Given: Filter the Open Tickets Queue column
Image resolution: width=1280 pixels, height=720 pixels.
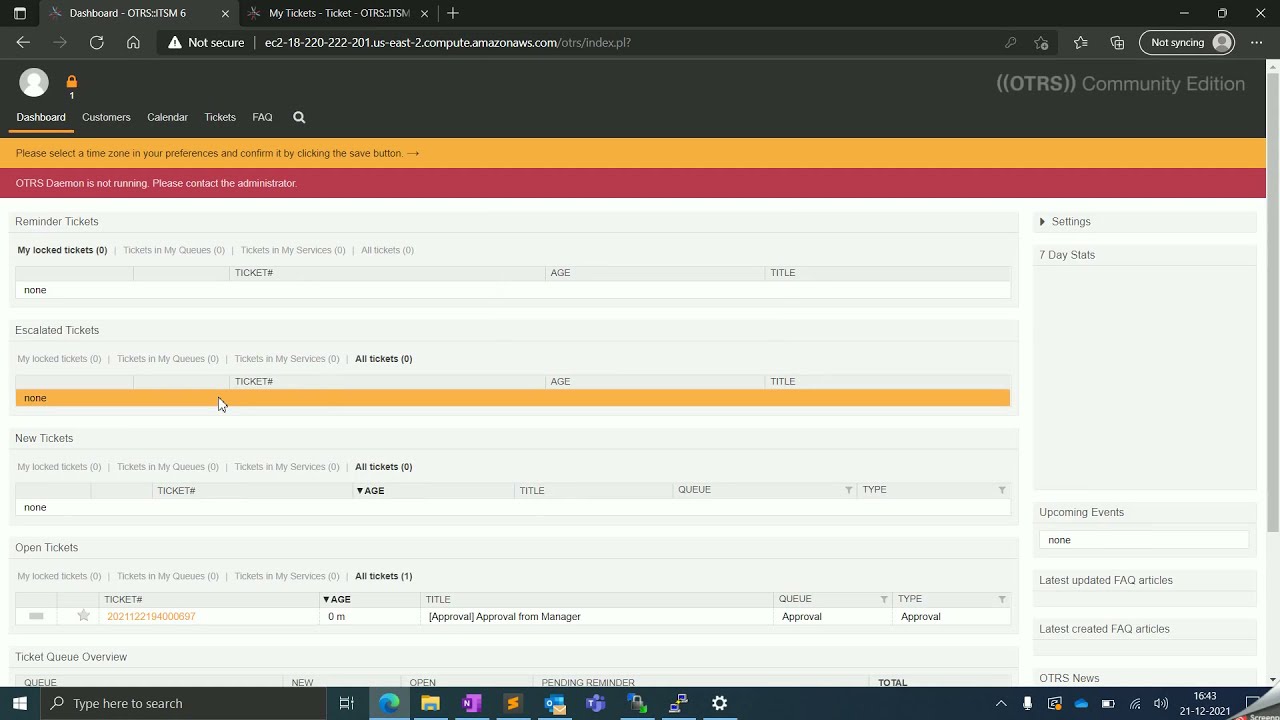Looking at the screenshot, I should 884,599.
